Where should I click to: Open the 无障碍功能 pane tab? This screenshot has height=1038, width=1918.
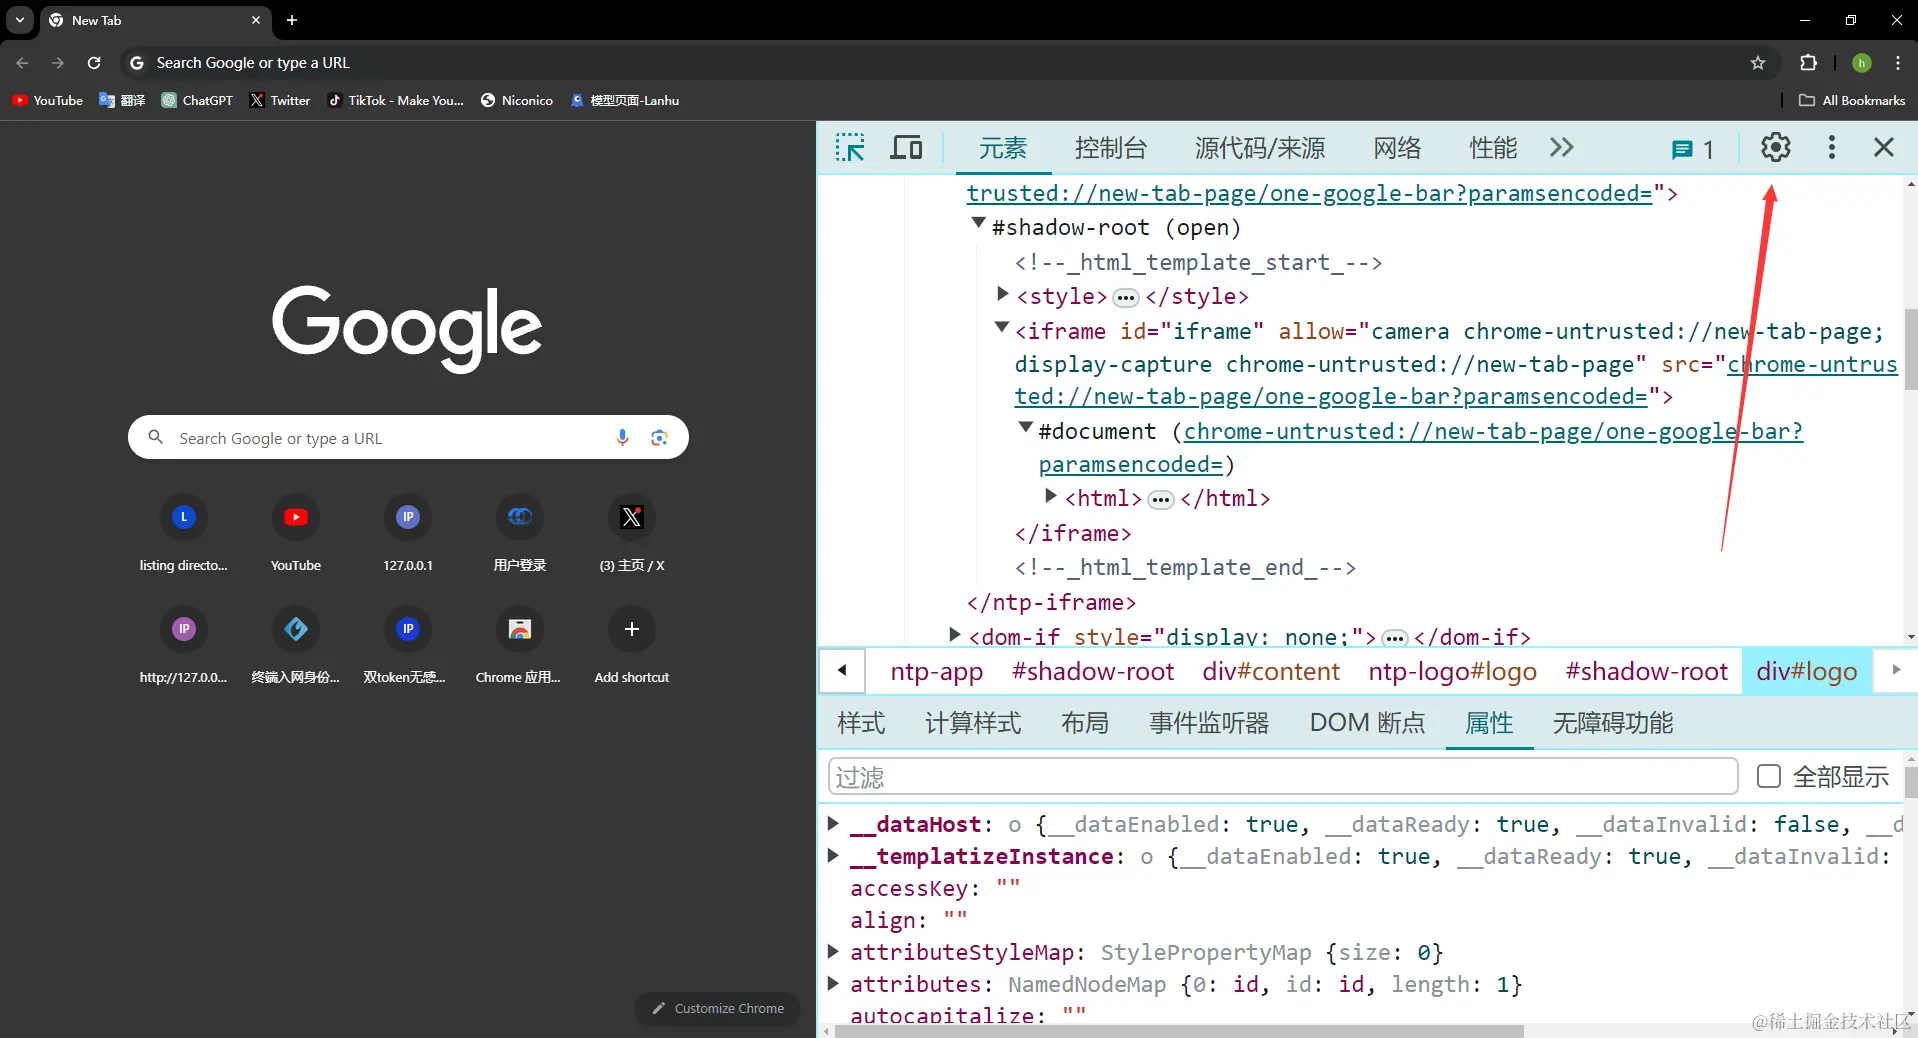(1612, 723)
